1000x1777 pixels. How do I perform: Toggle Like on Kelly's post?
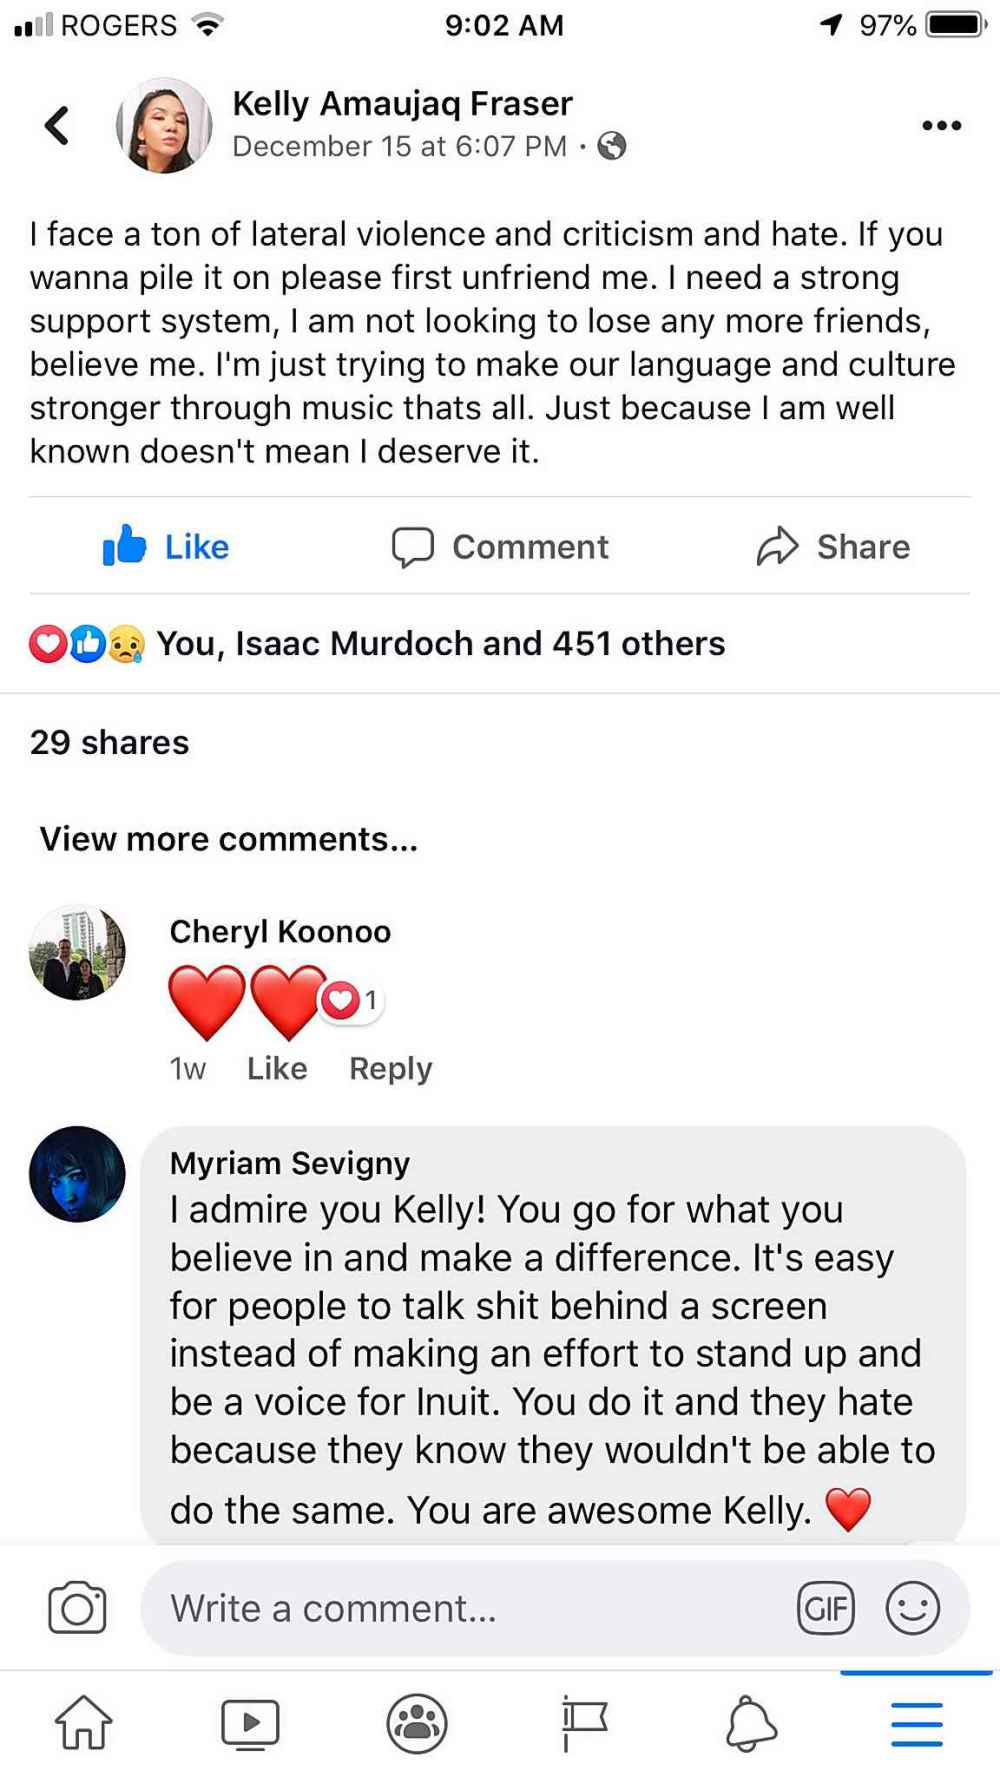[166, 546]
